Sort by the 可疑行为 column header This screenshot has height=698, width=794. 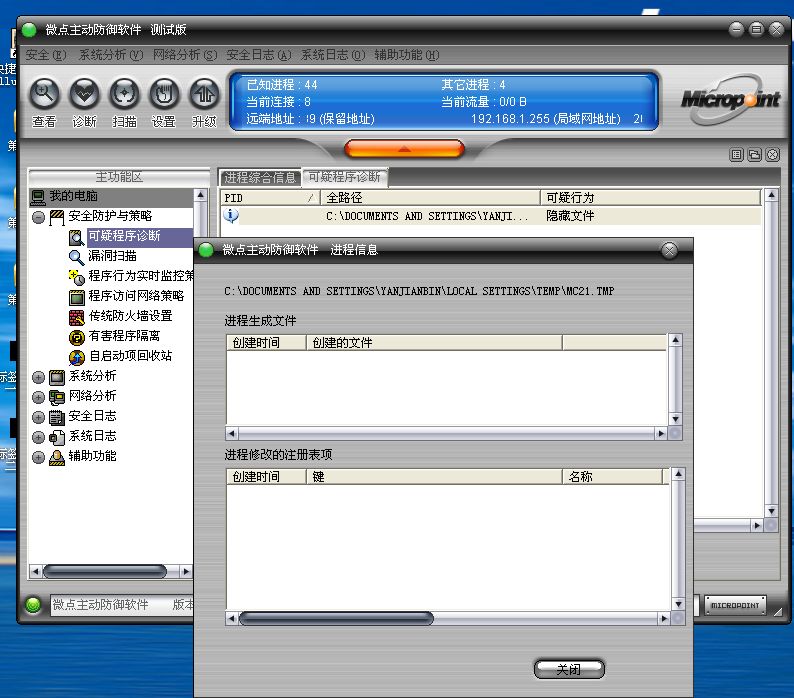click(x=651, y=198)
